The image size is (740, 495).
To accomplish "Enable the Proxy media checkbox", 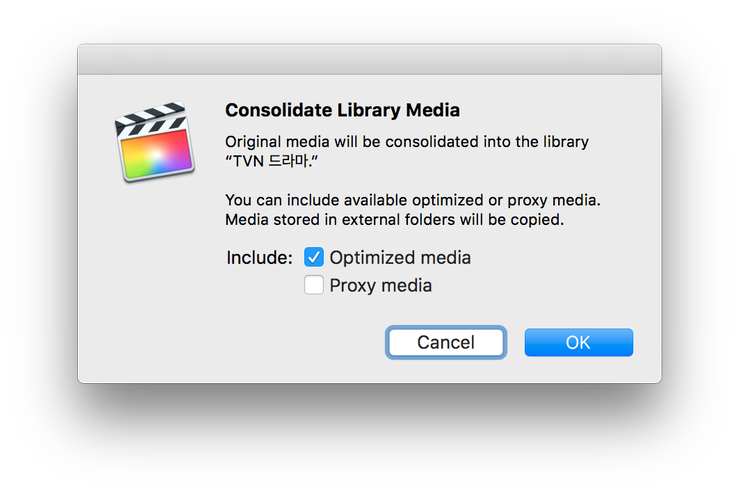I will click(314, 285).
